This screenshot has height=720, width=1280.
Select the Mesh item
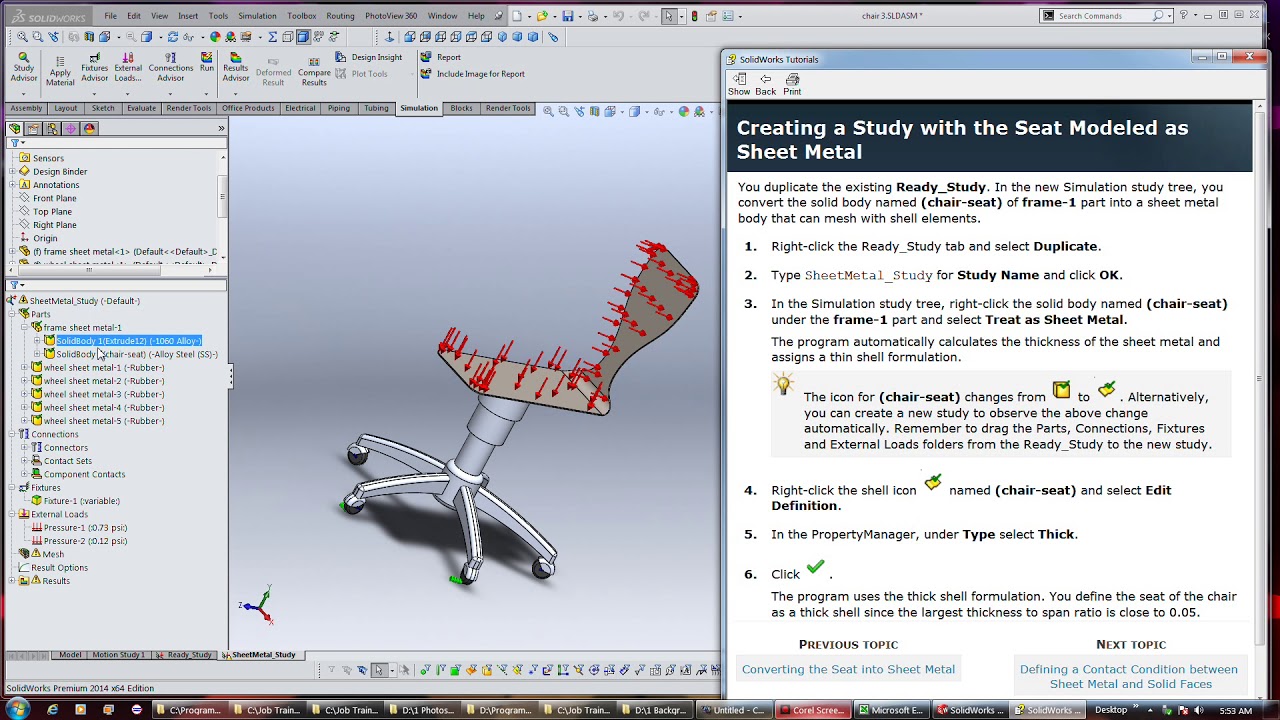click(x=53, y=554)
